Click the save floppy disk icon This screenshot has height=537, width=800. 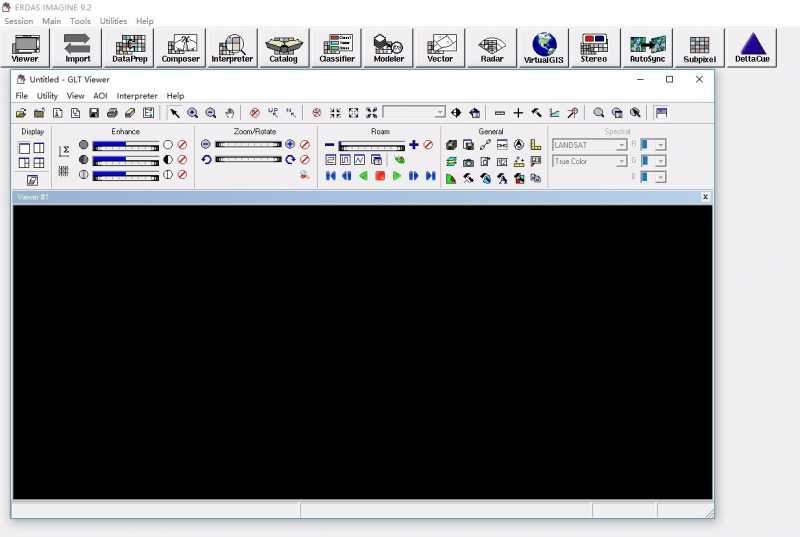(93, 113)
